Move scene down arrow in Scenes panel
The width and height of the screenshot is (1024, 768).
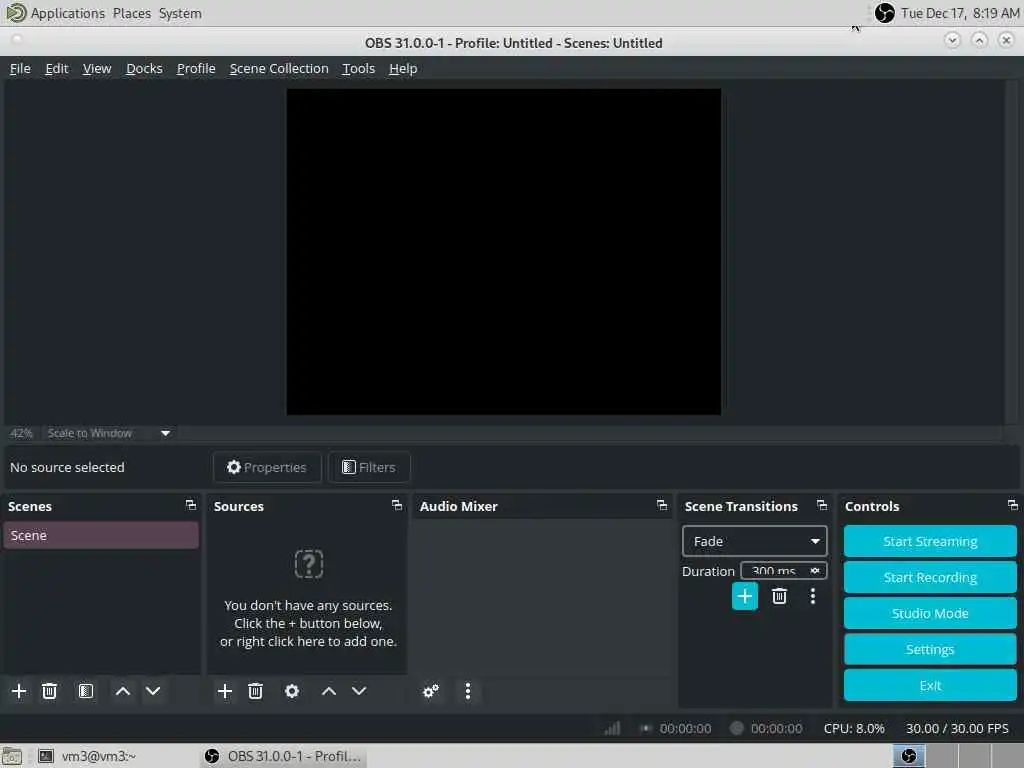tap(153, 691)
